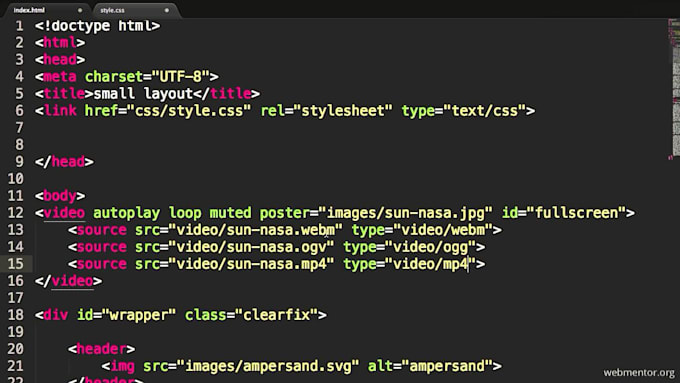The height and width of the screenshot is (383, 680).
Task: Click the "images/ampersand.svg" src value
Action: pyautogui.click(x=268, y=366)
